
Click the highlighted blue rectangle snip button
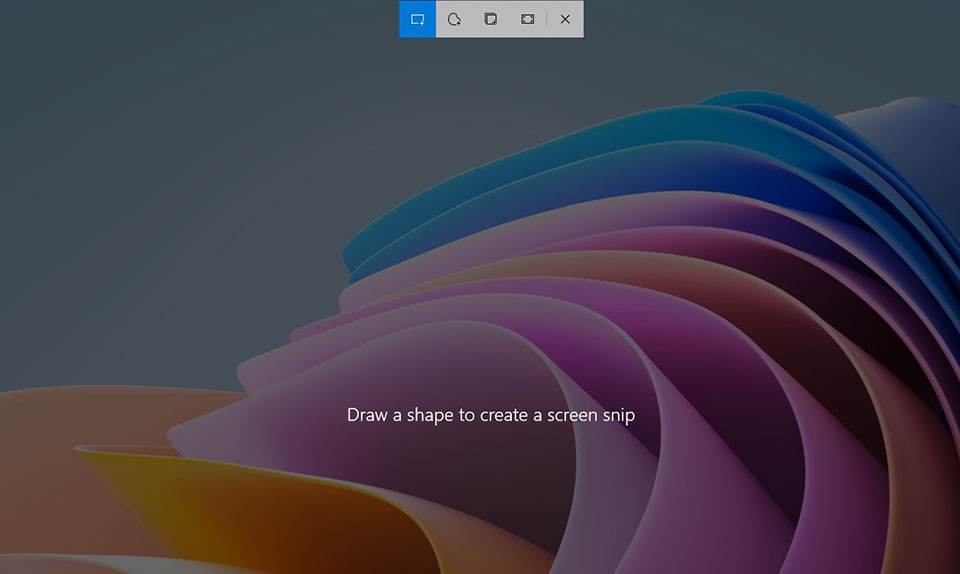click(x=418, y=19)
